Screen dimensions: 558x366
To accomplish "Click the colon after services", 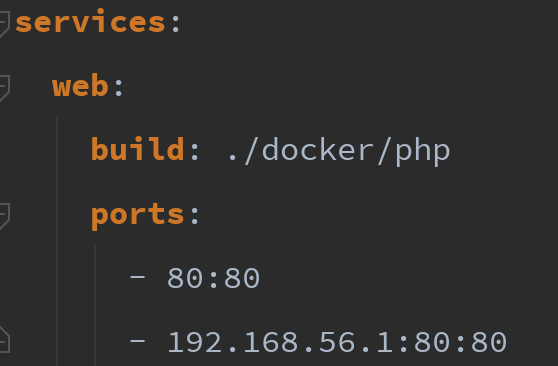I will (175, 24).
